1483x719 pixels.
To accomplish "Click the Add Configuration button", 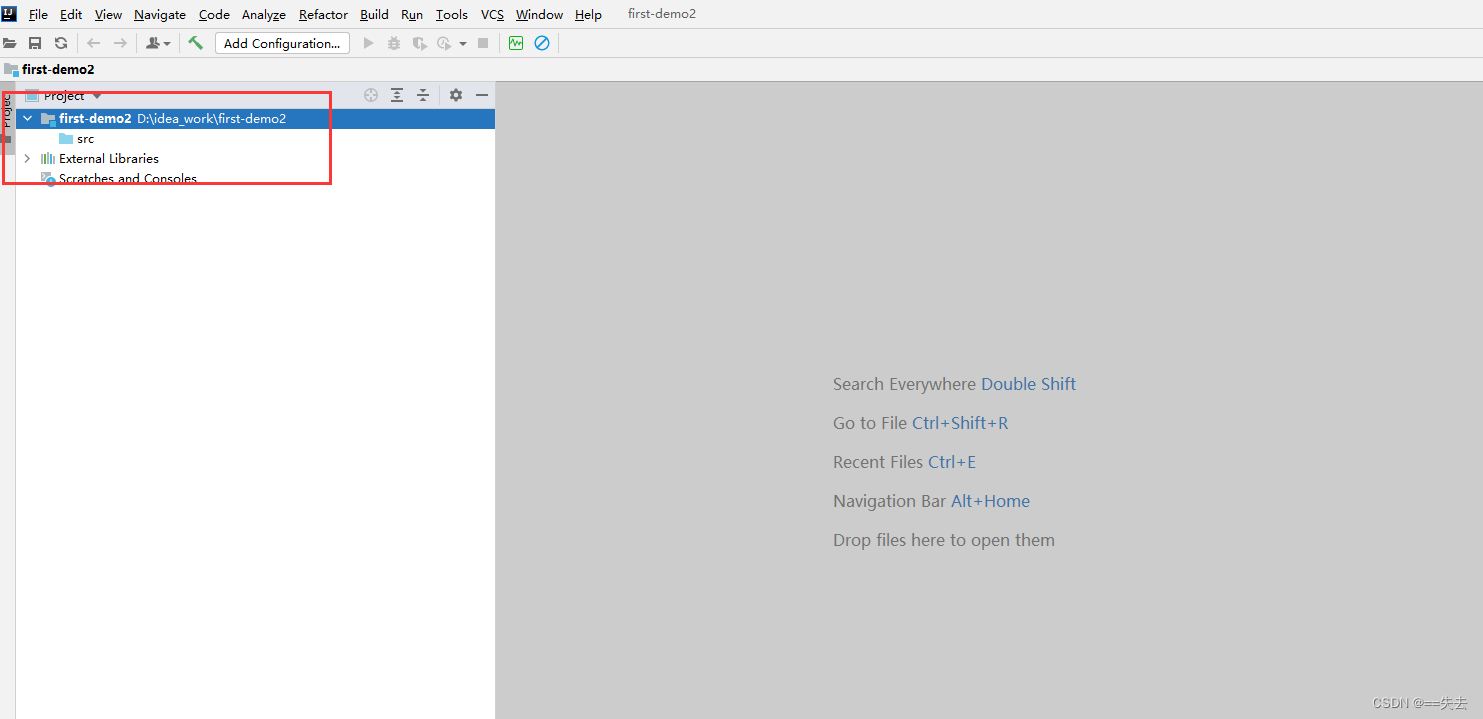I will click(x=282, y=43).
